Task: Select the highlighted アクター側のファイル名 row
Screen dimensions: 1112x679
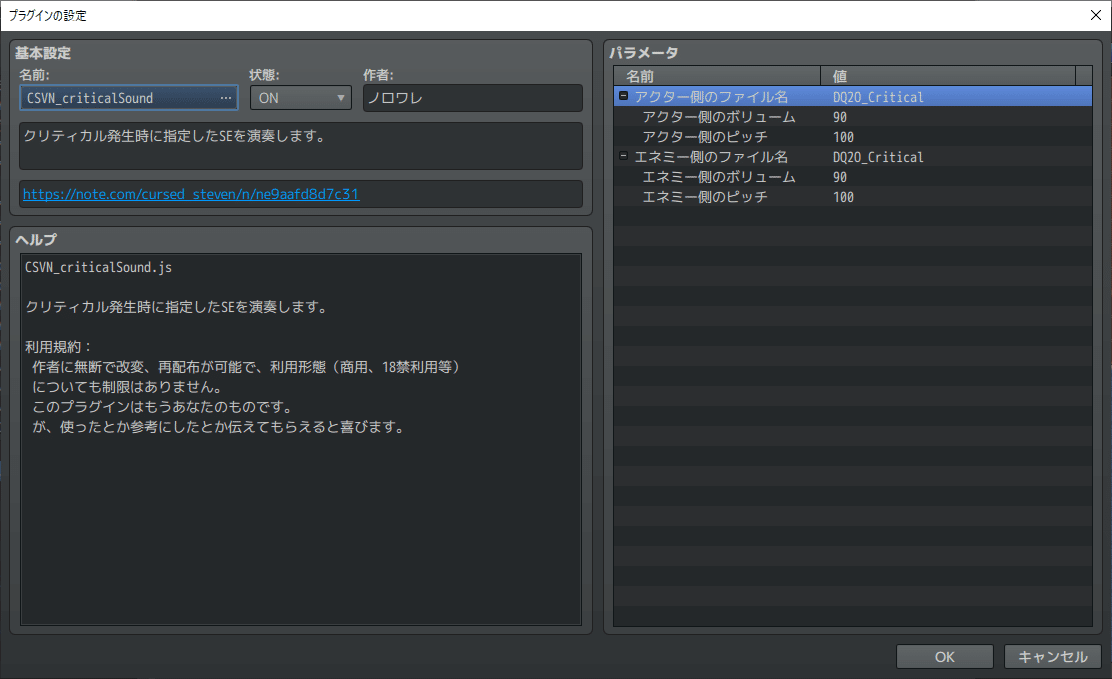Action: [x=720, y=96]
